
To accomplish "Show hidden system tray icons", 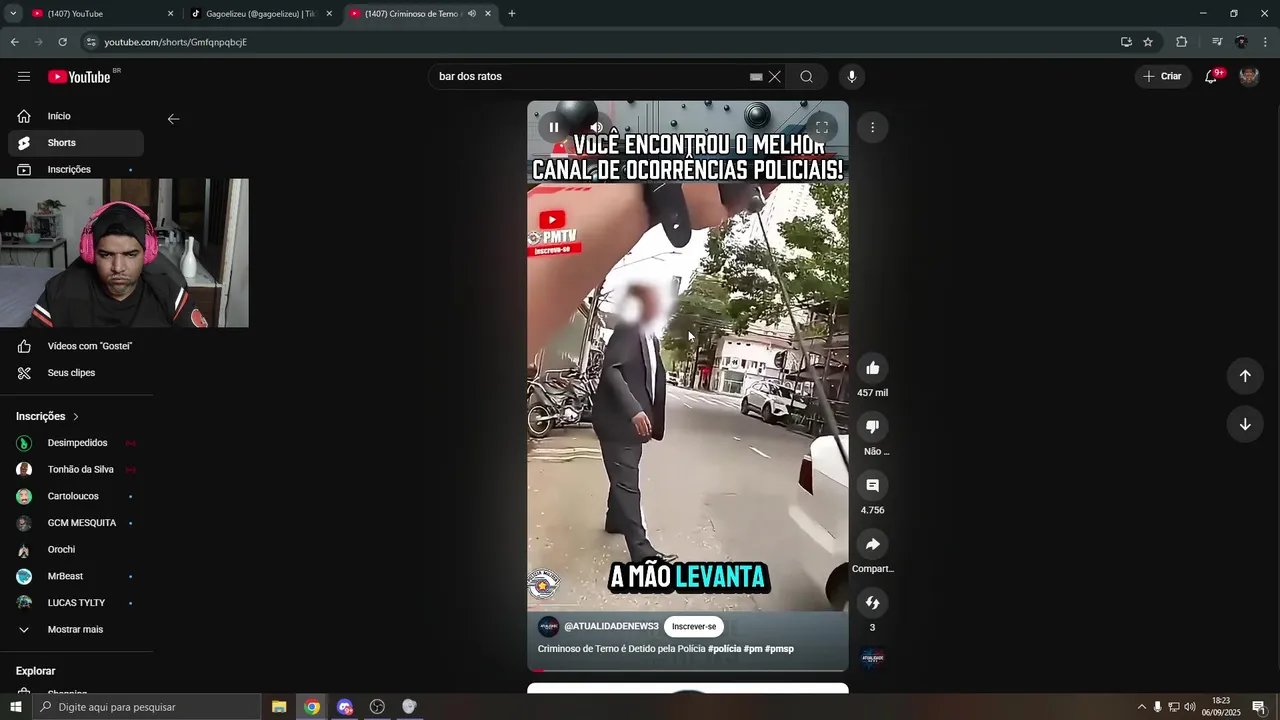I will click(1142, 707).
